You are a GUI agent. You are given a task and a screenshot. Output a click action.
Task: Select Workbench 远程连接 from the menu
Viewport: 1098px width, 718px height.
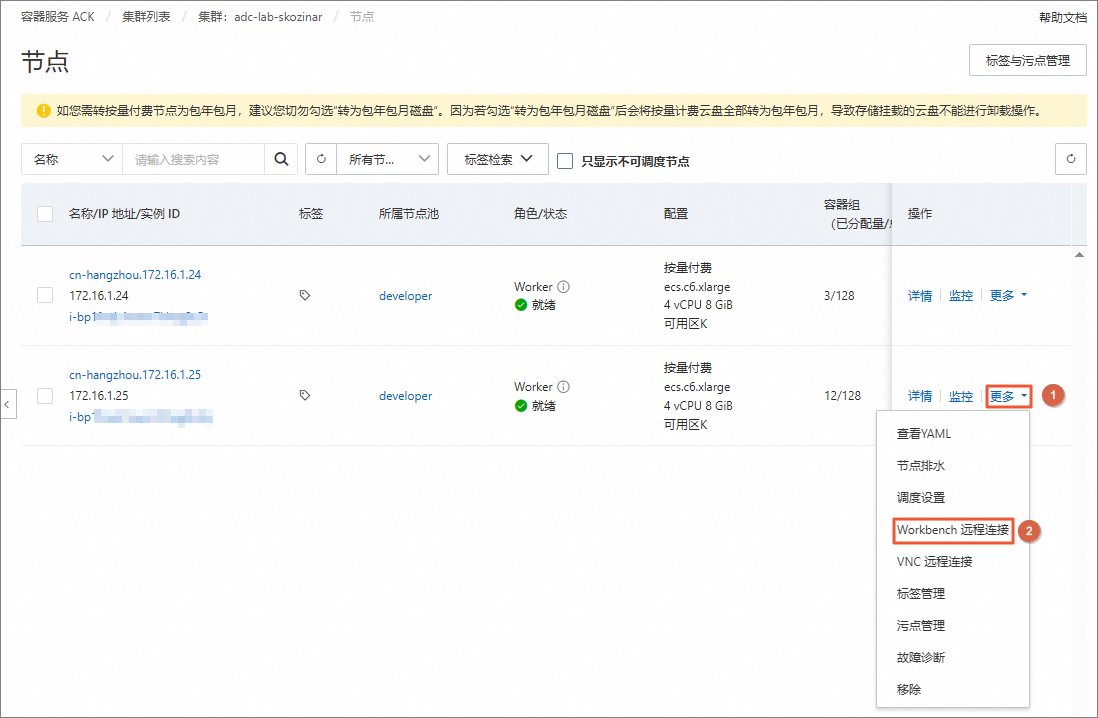[x=952, y=530]
